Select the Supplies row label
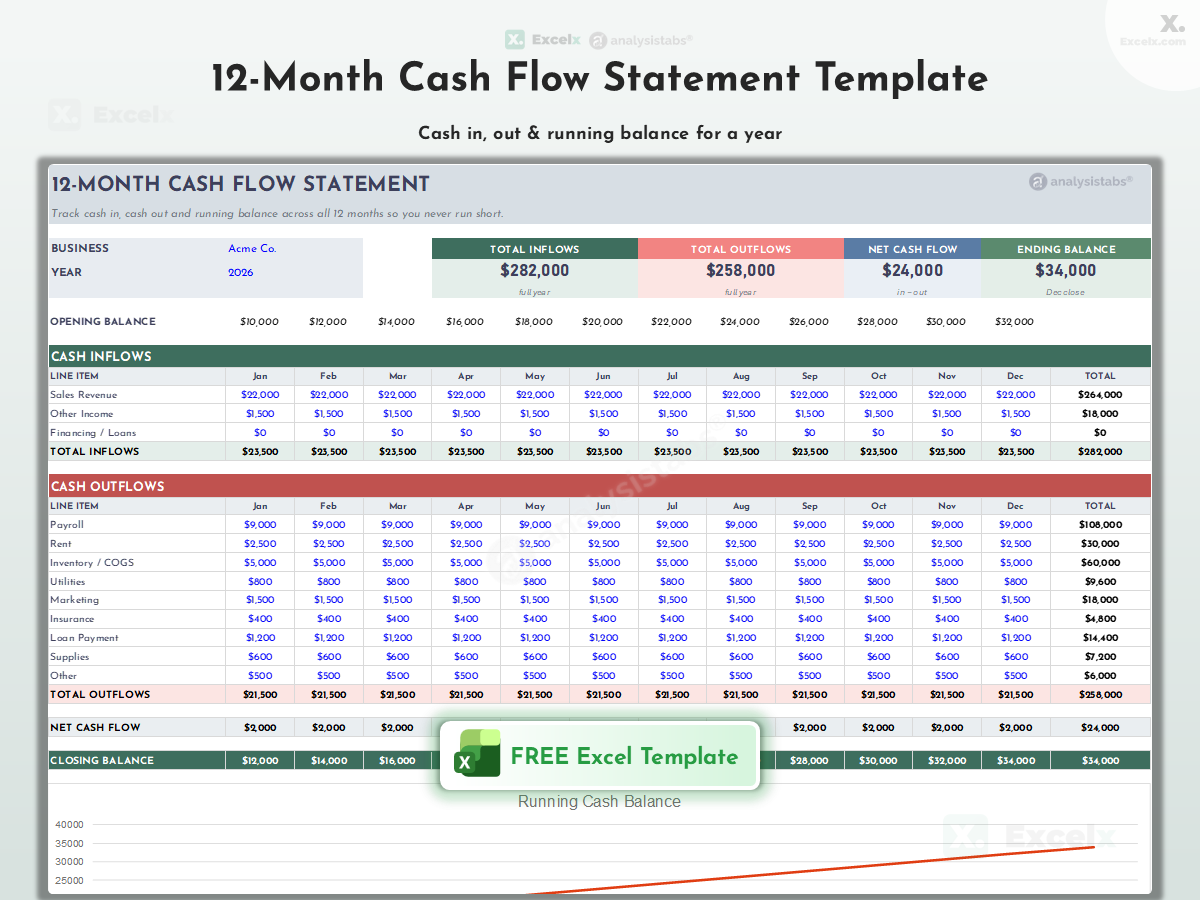This screenshot has width=1200, height=900. coord(70,657)
